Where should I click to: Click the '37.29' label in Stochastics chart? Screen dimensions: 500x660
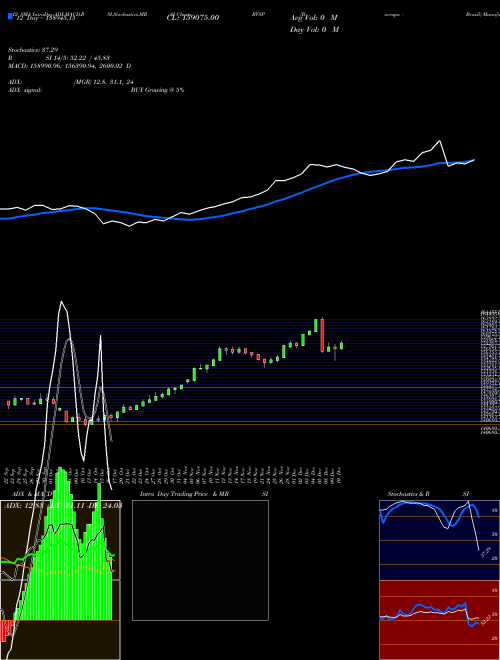pyautogui.click(x=485, y=552)
